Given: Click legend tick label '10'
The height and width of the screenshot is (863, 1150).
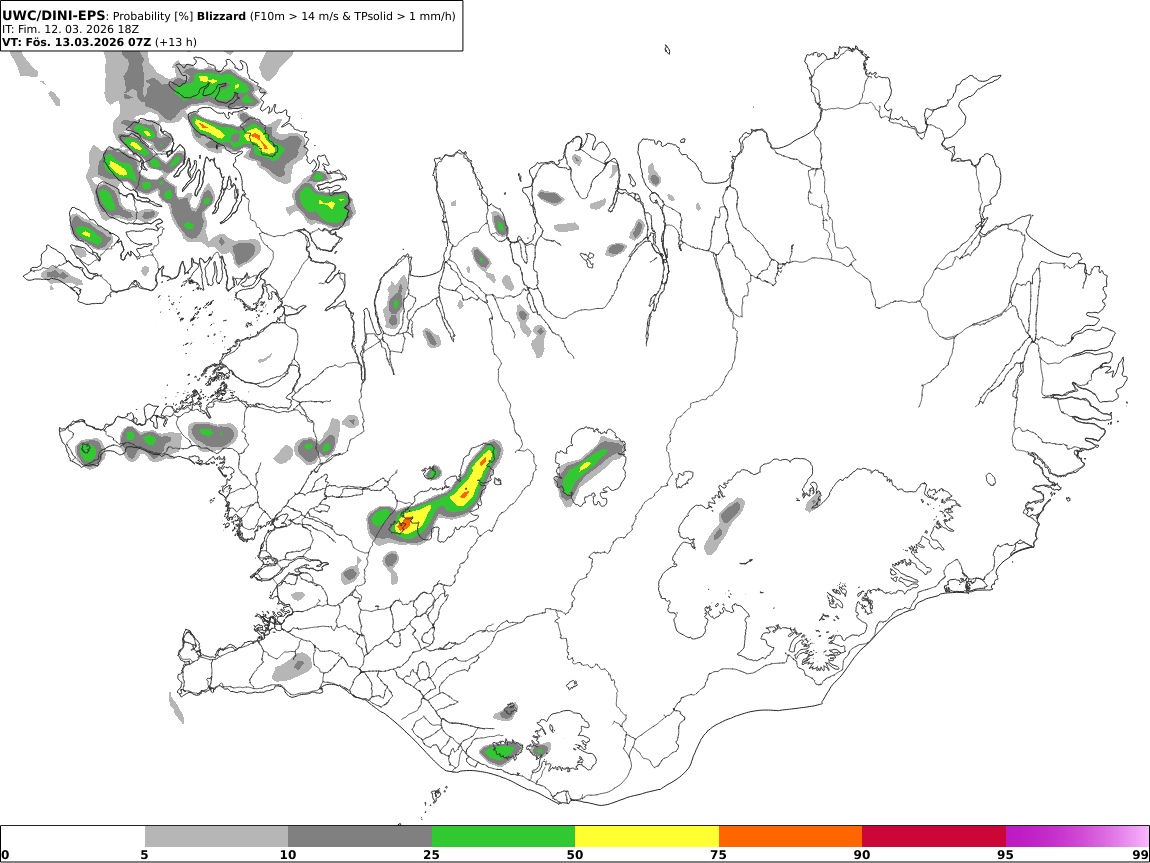Looking at the screenshot, I should pyautogui.click(x=288, y=855).
